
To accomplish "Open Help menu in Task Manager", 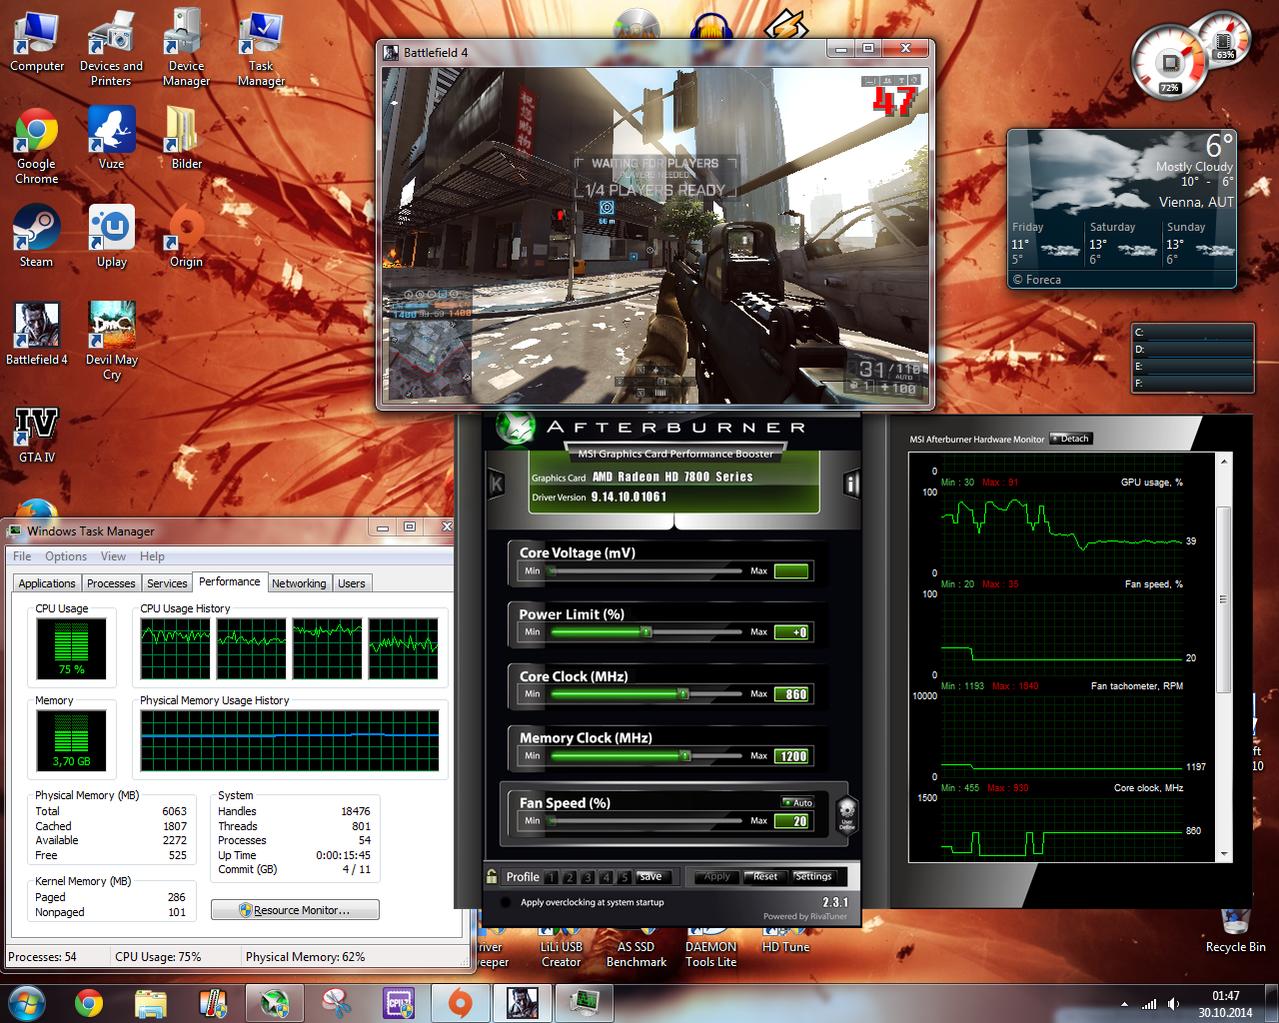I will click(x=152, y=556).
